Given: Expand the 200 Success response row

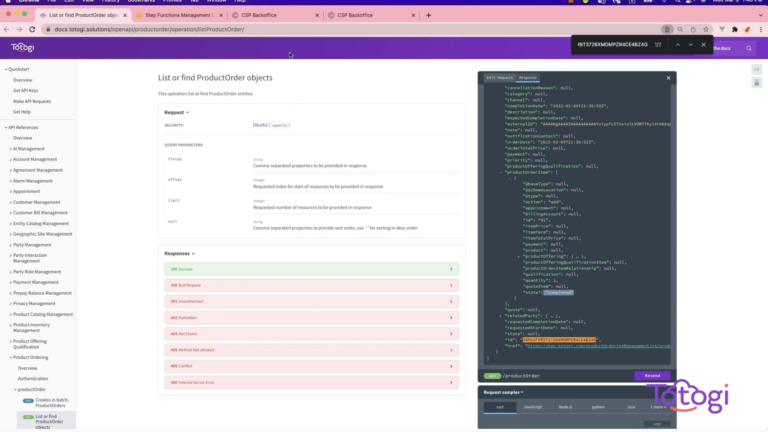Looking at the screenshot, I should click(310, 269).
